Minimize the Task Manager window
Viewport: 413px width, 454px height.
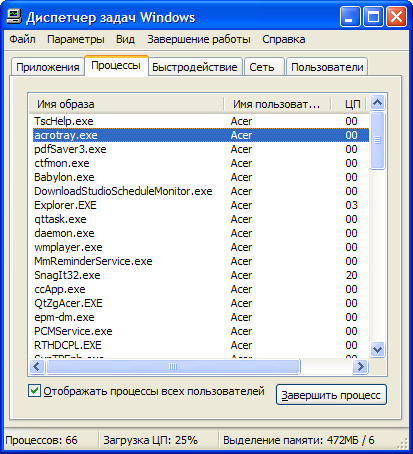(x=350, y=17)
